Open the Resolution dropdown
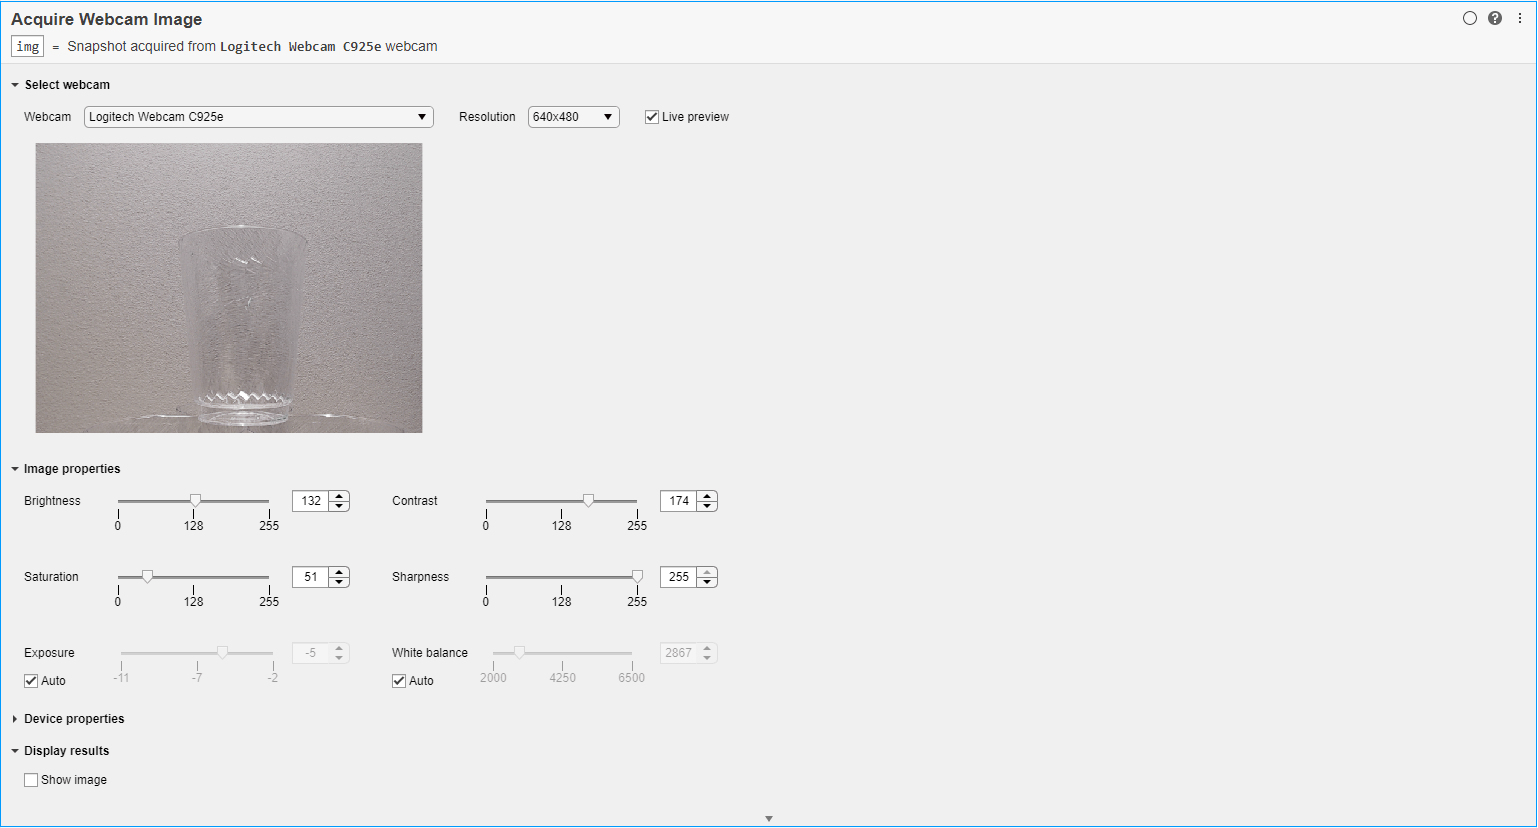The image size is (1538, 828). (x=607, y=116)
